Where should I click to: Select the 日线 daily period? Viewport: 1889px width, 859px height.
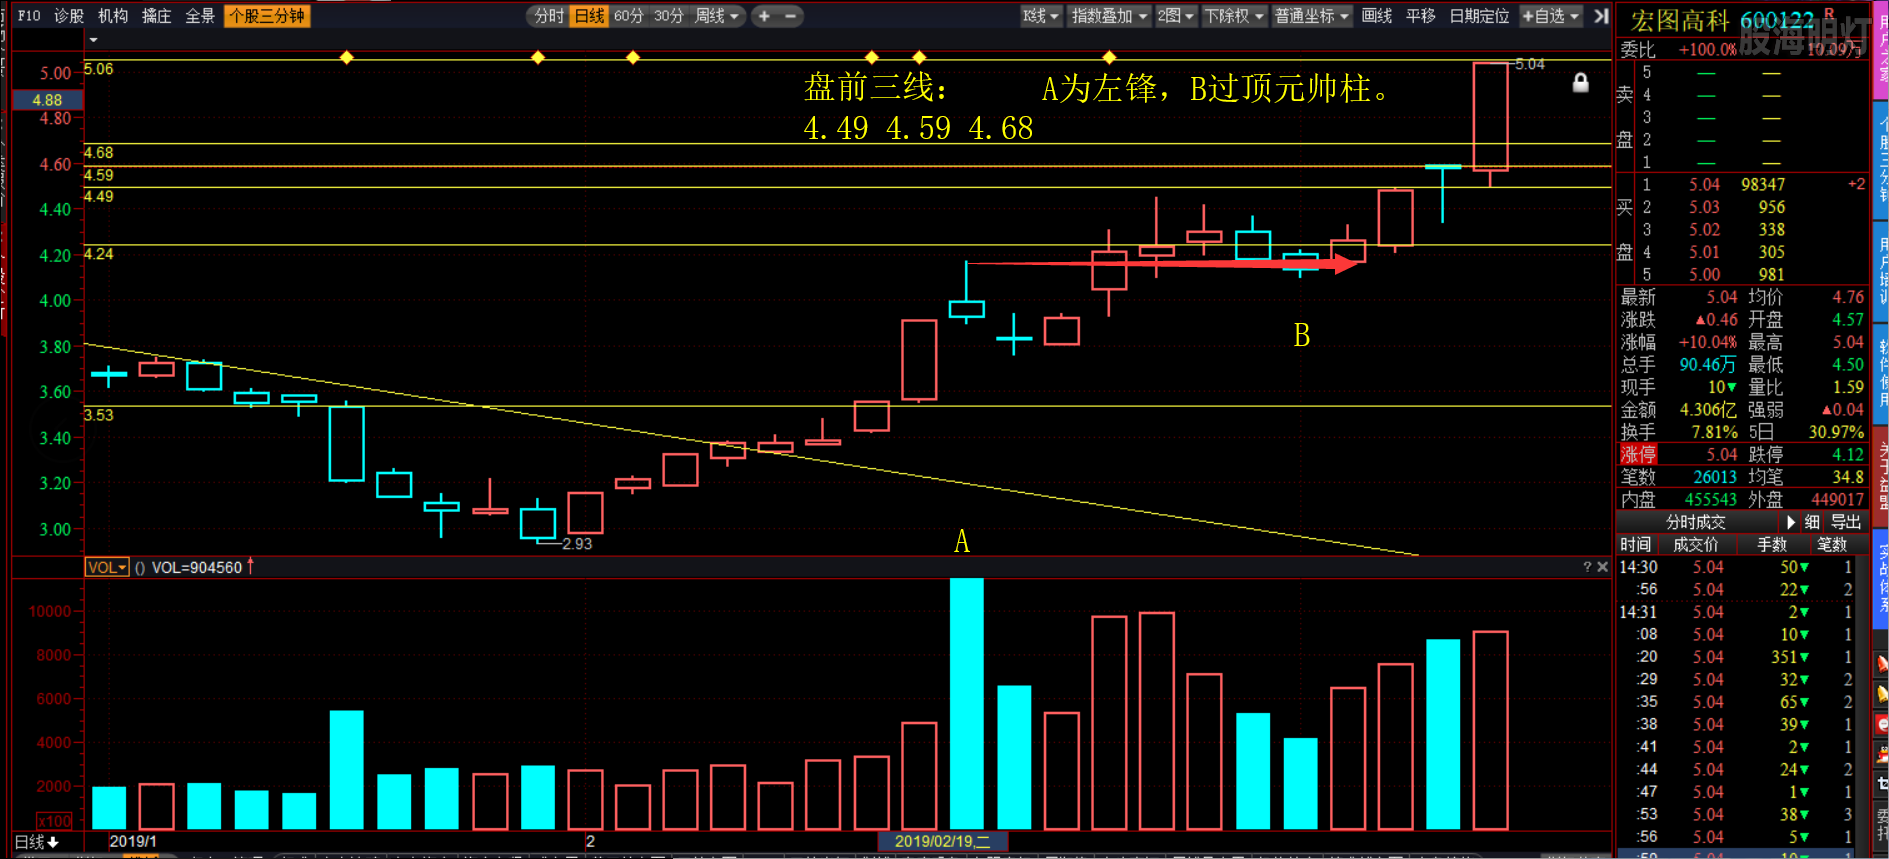tap(590, 16)
